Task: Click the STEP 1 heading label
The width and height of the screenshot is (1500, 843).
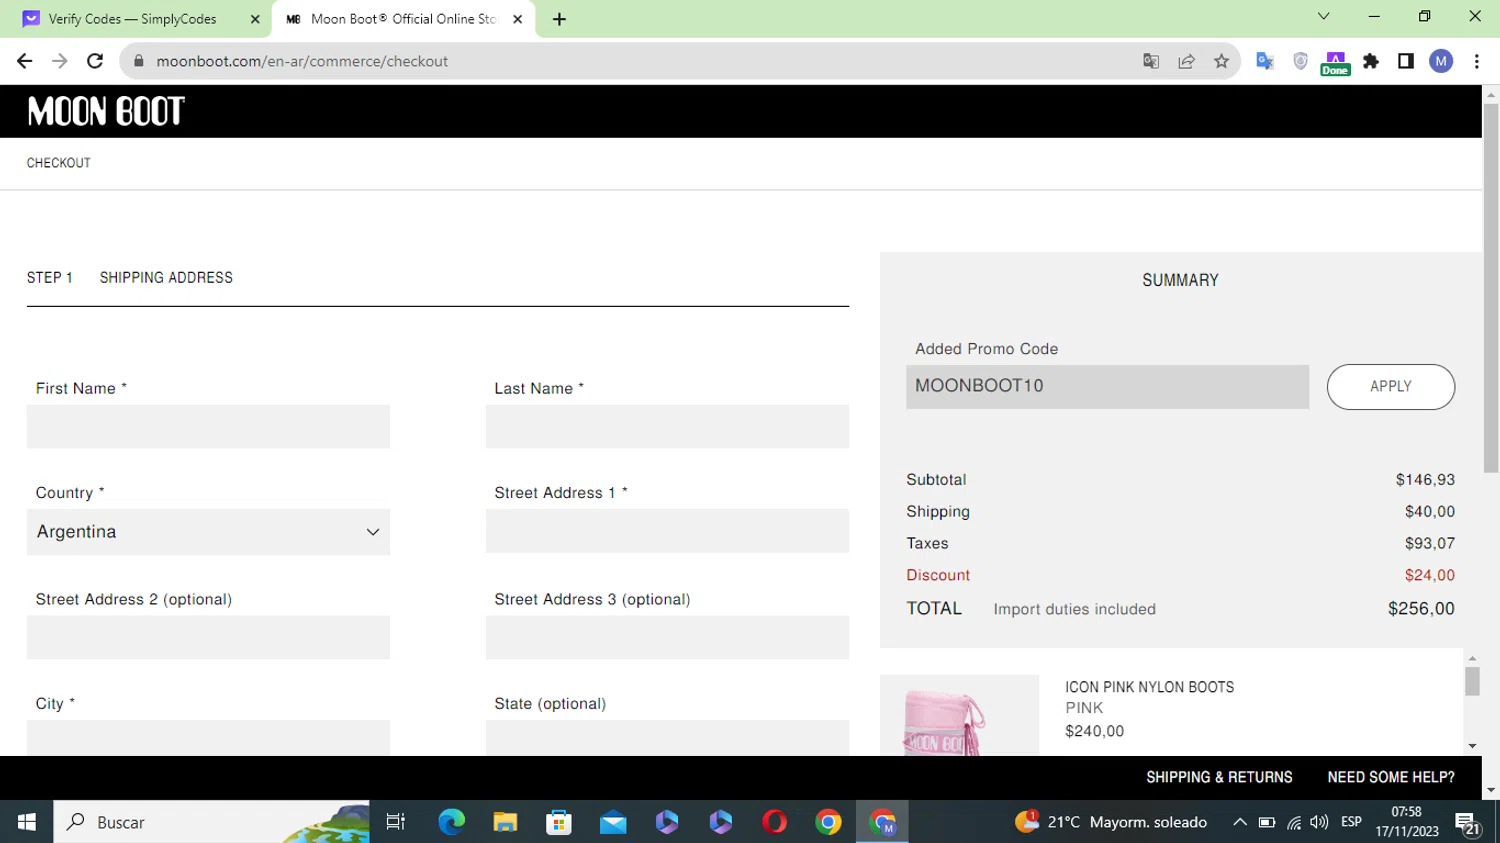Action: coord(50,278)
